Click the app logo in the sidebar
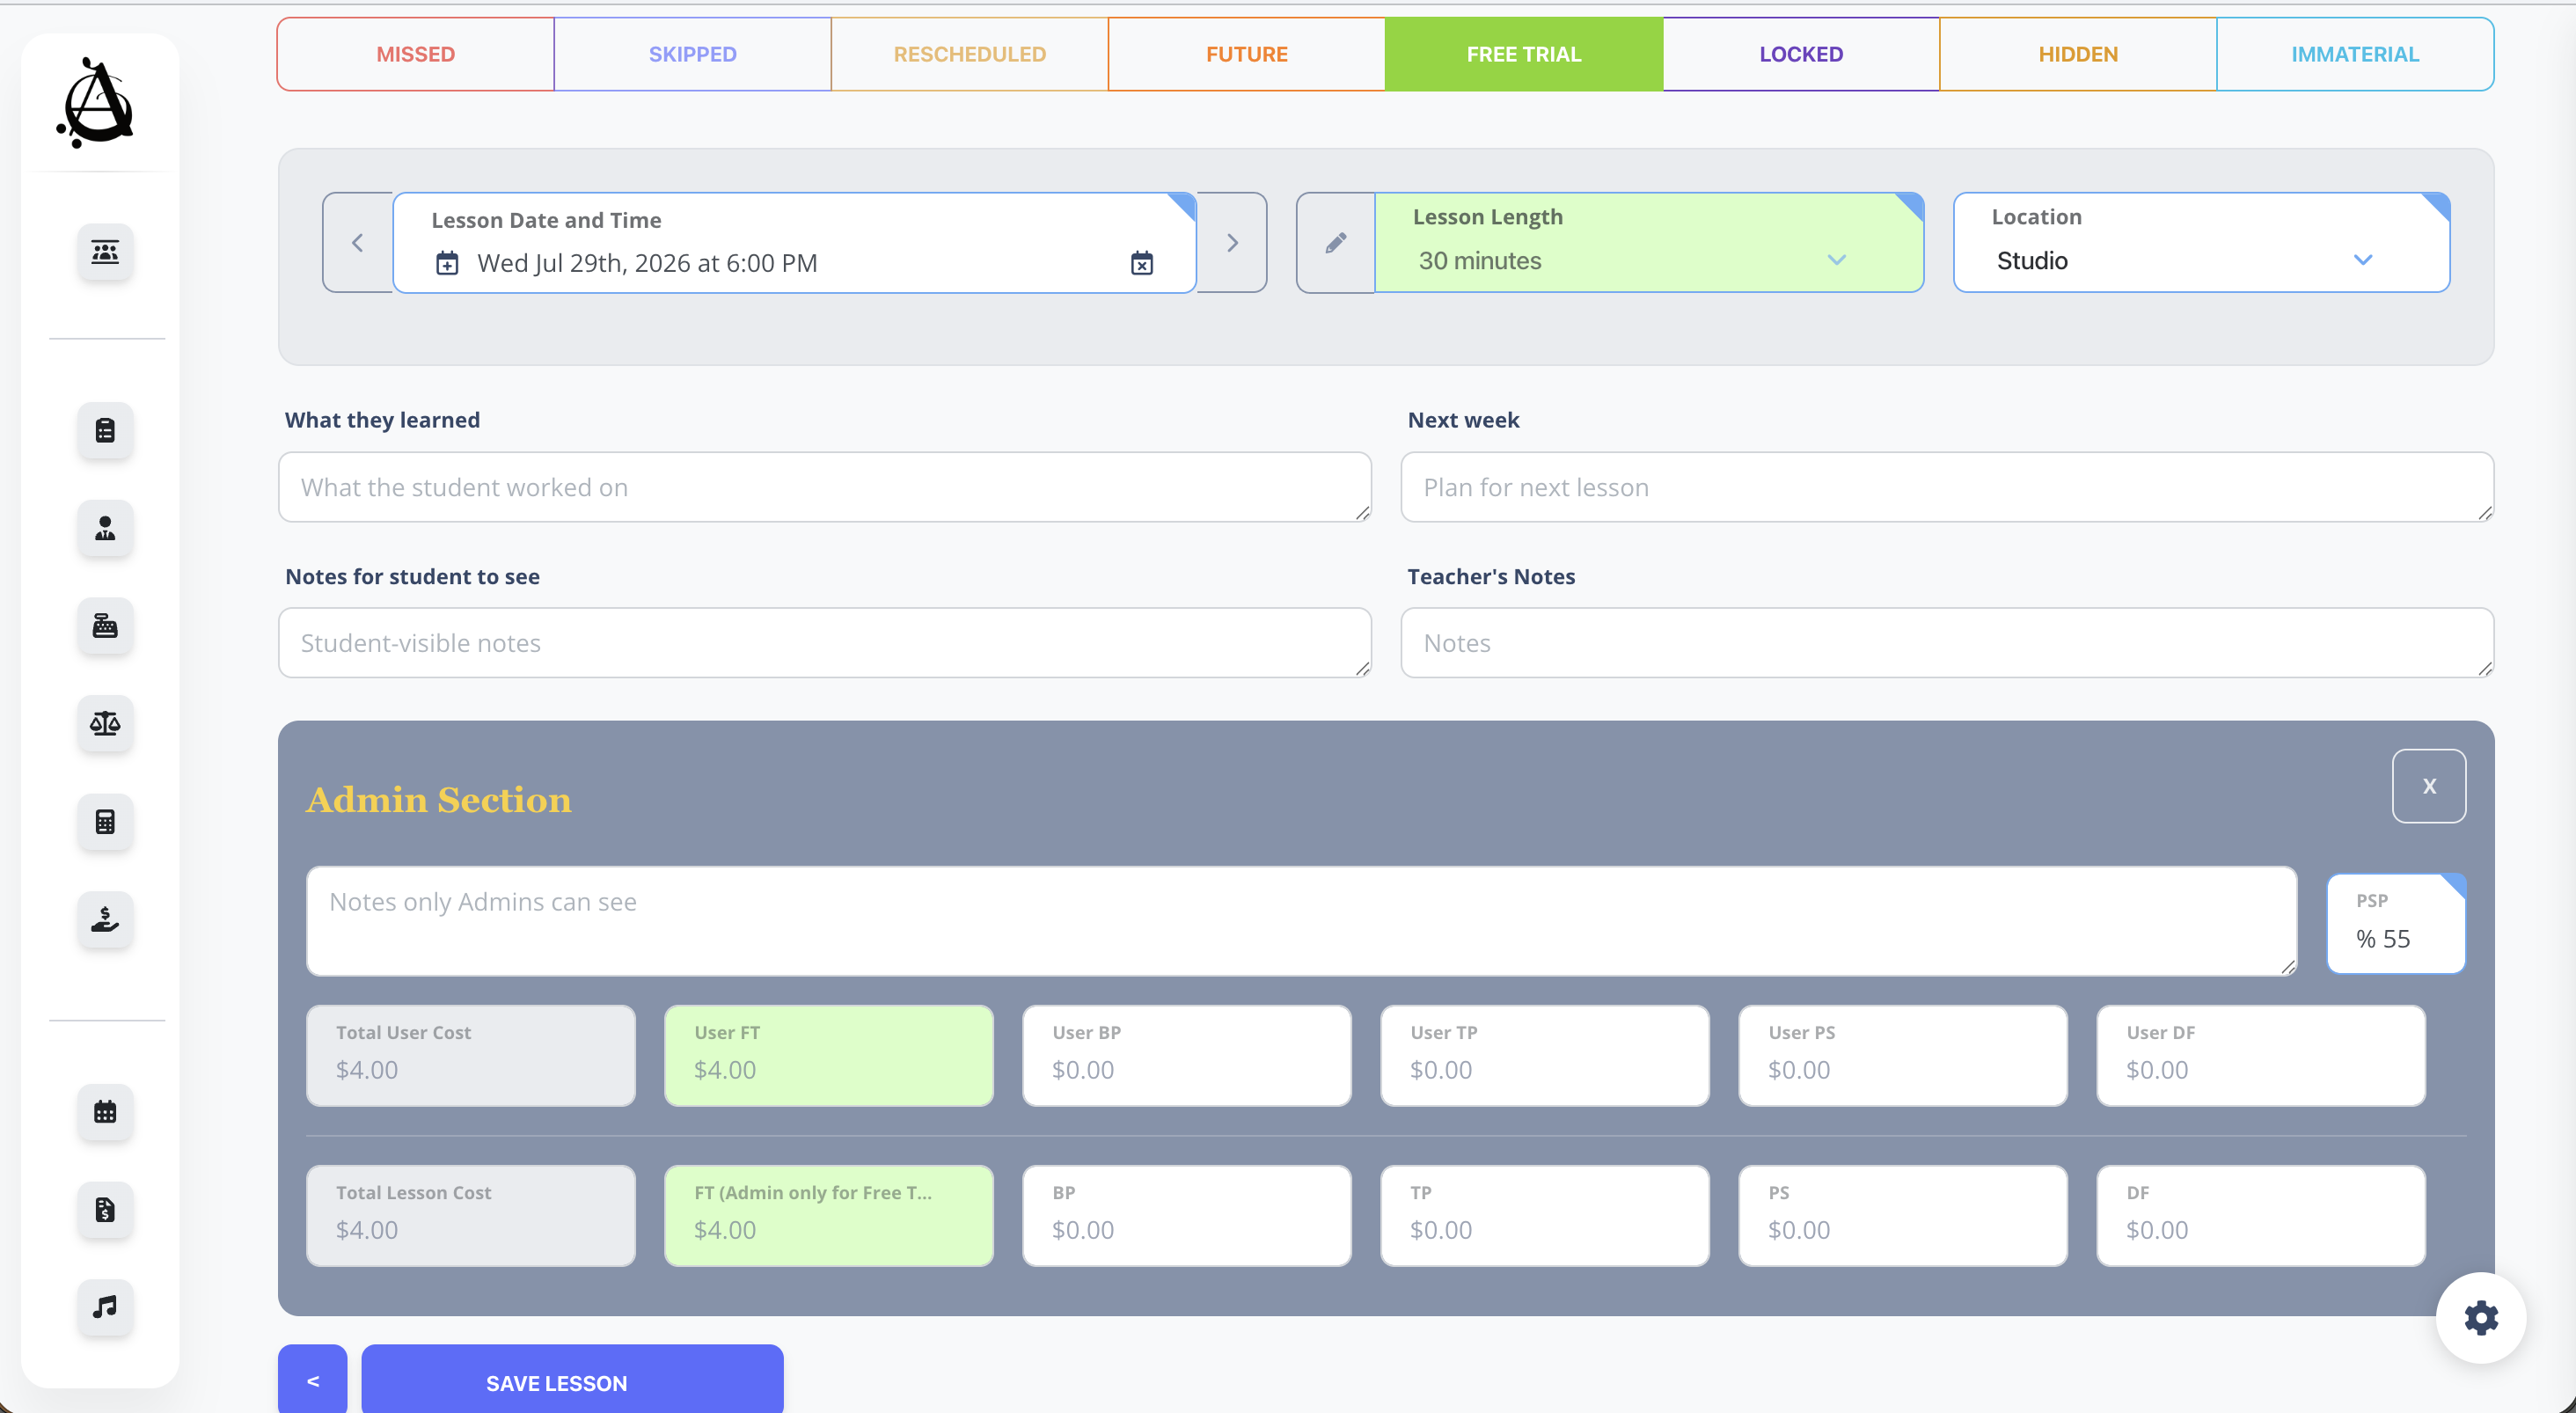Screen dimensions: 2576x1413 (97, 103)
